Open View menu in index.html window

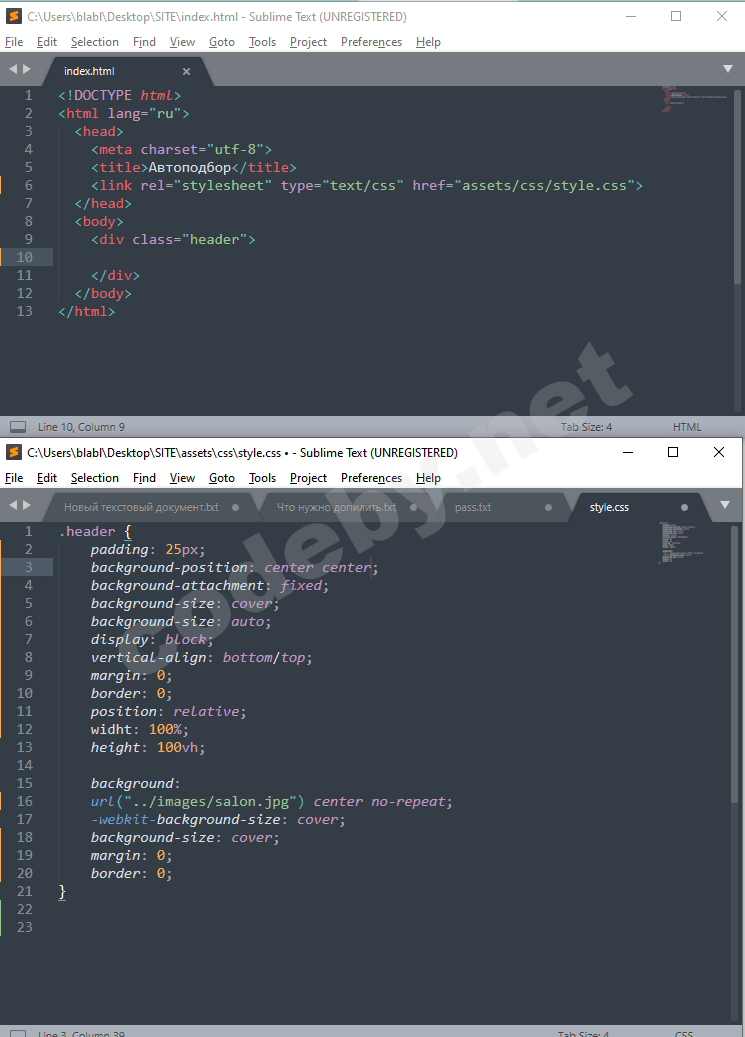click(182, 42)
